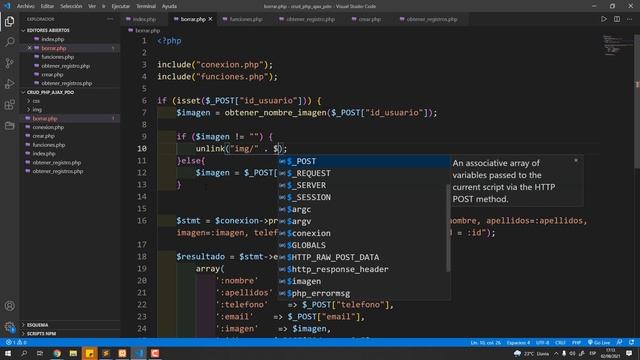The width and height of the screenshot is (640, 360).
Task: Close the borrar.php editor tab
Action: pos(211,19)
